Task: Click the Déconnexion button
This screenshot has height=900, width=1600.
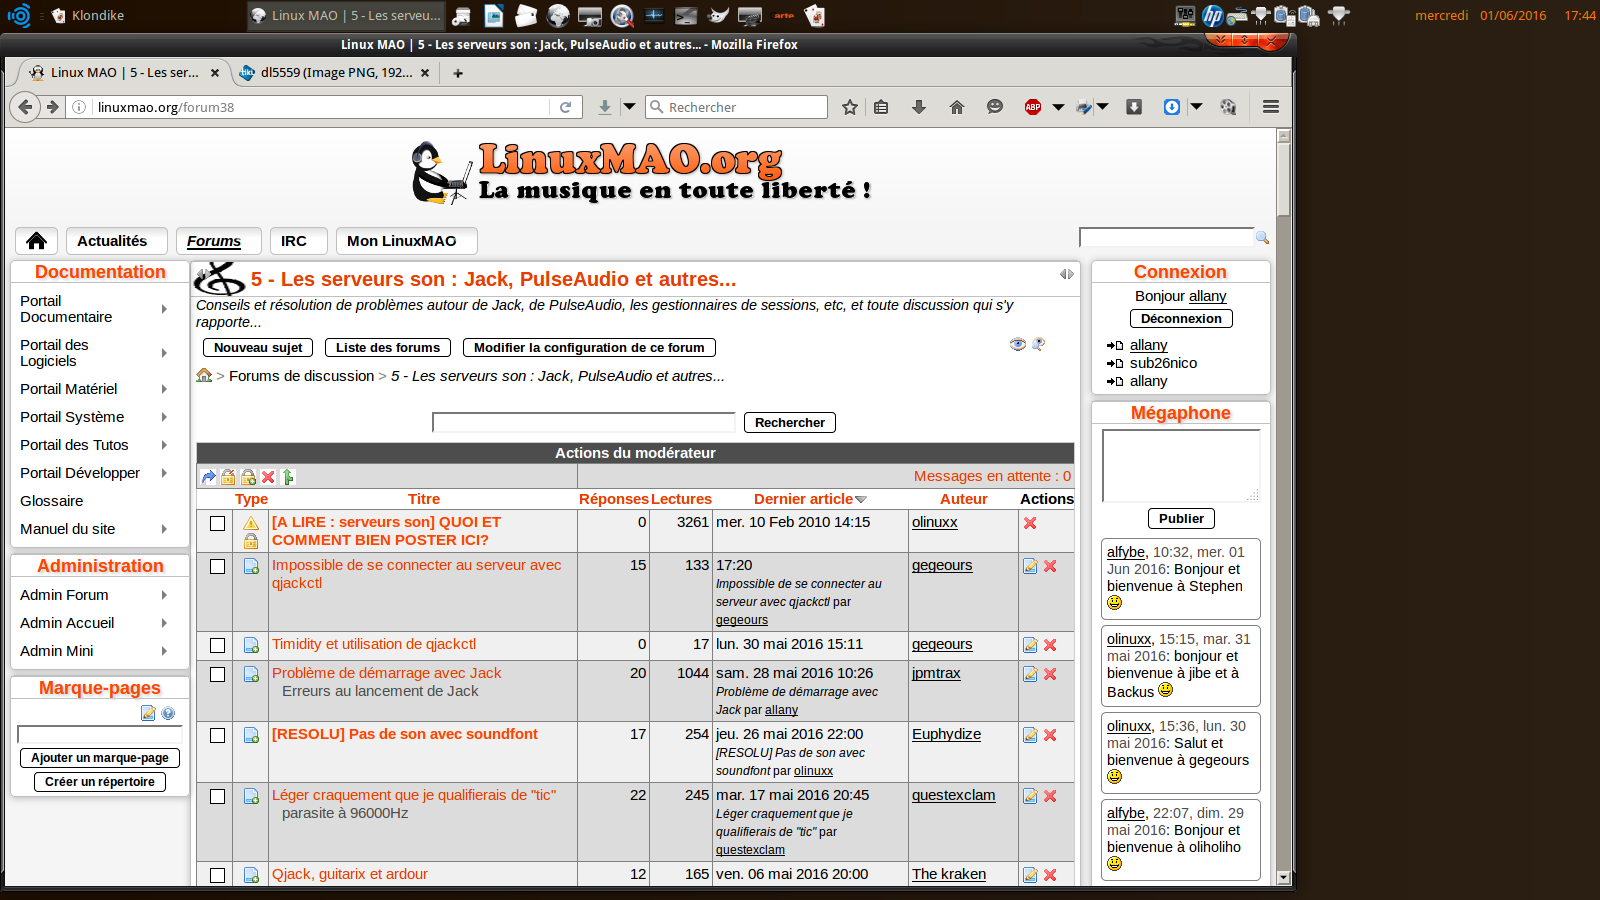Action: pyautogui.click(x=1181, y=318)
